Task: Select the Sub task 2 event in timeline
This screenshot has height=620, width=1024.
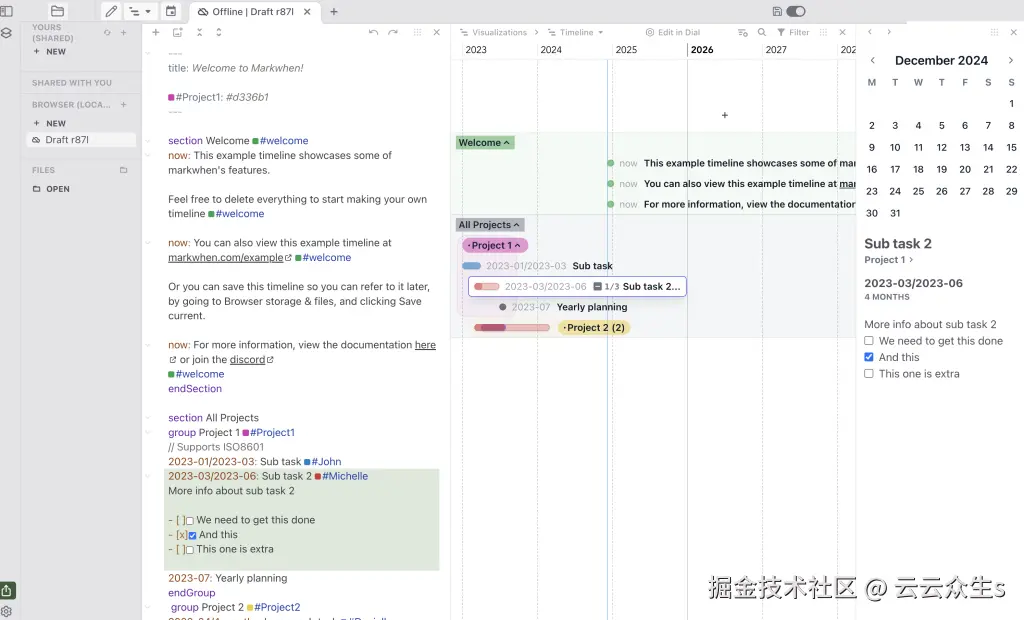Action: (577, 287)
